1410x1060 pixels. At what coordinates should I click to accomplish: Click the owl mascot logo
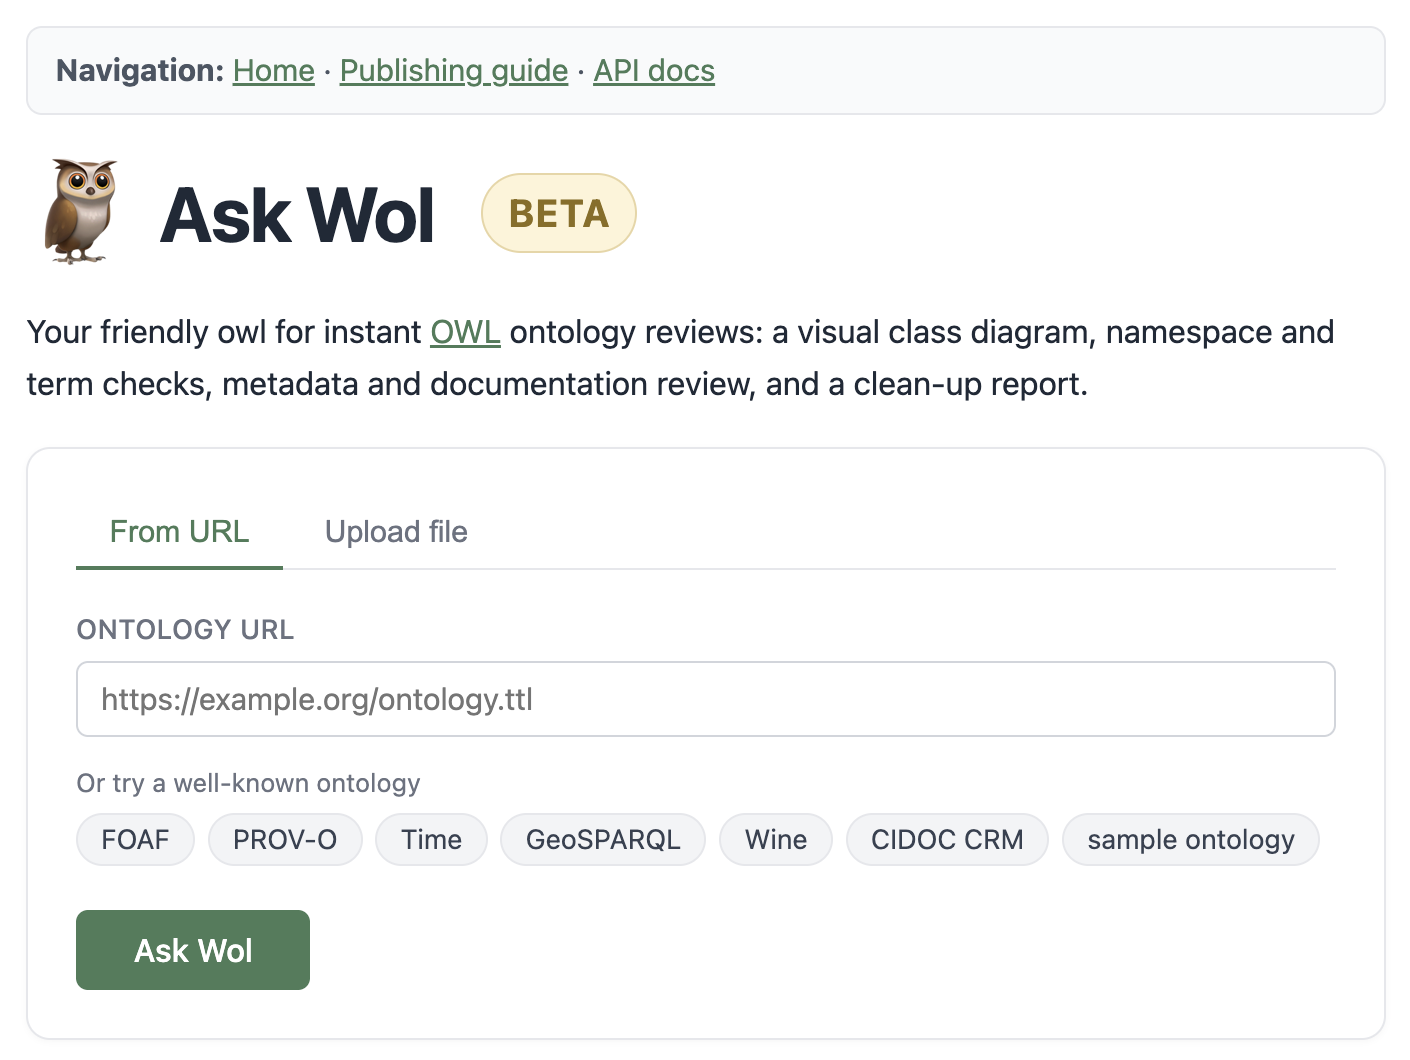(81, 212)
